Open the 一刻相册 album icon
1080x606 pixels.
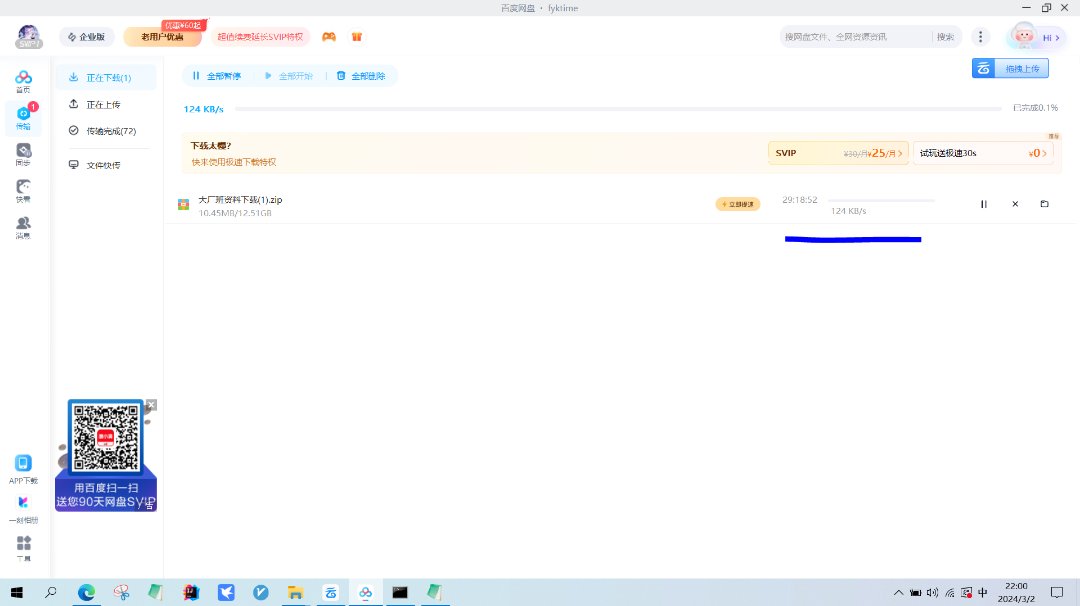(x=23, y=508)
